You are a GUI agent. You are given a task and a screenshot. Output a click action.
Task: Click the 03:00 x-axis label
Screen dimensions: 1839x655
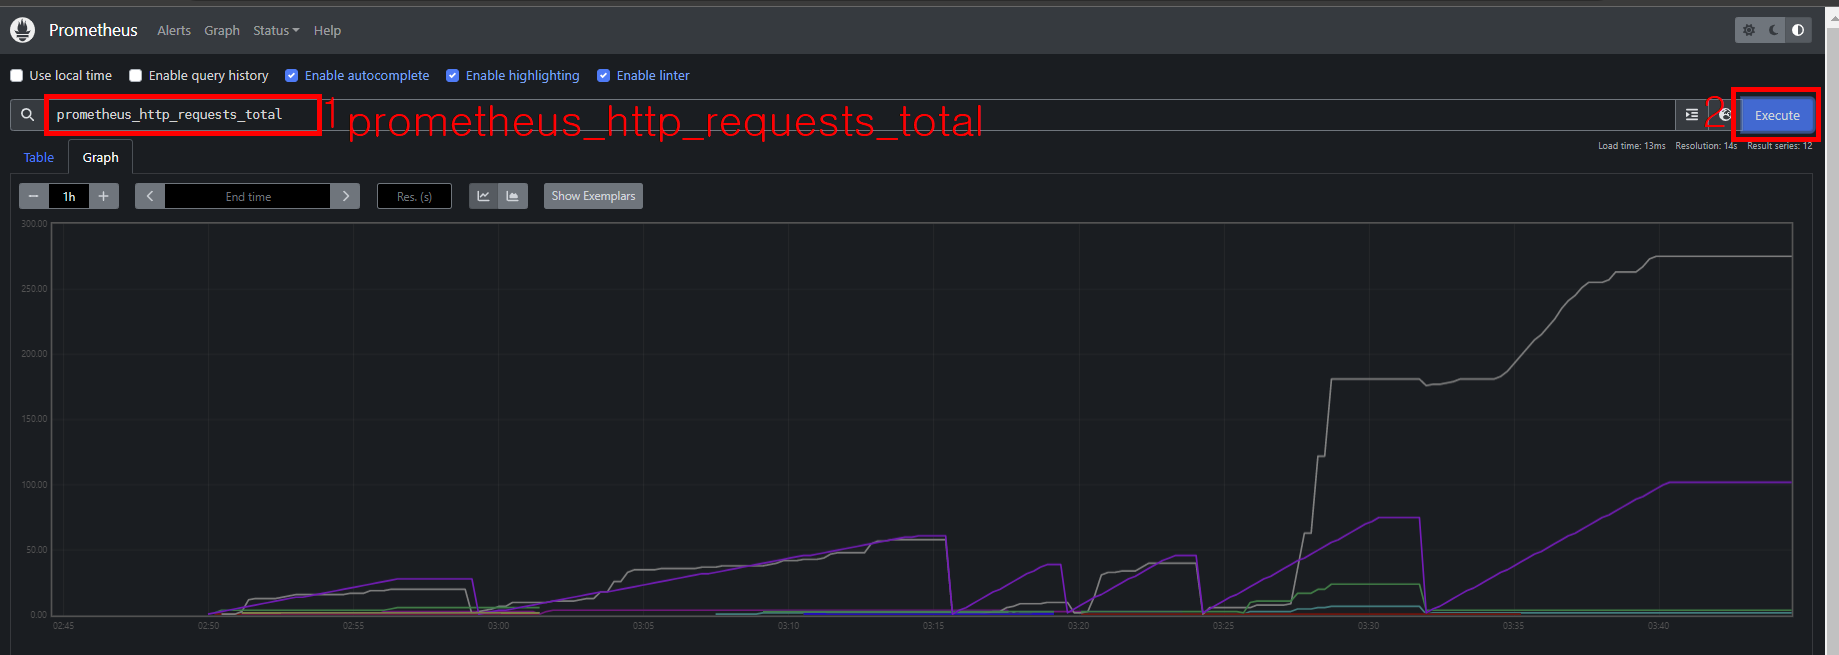coord(498,626)
